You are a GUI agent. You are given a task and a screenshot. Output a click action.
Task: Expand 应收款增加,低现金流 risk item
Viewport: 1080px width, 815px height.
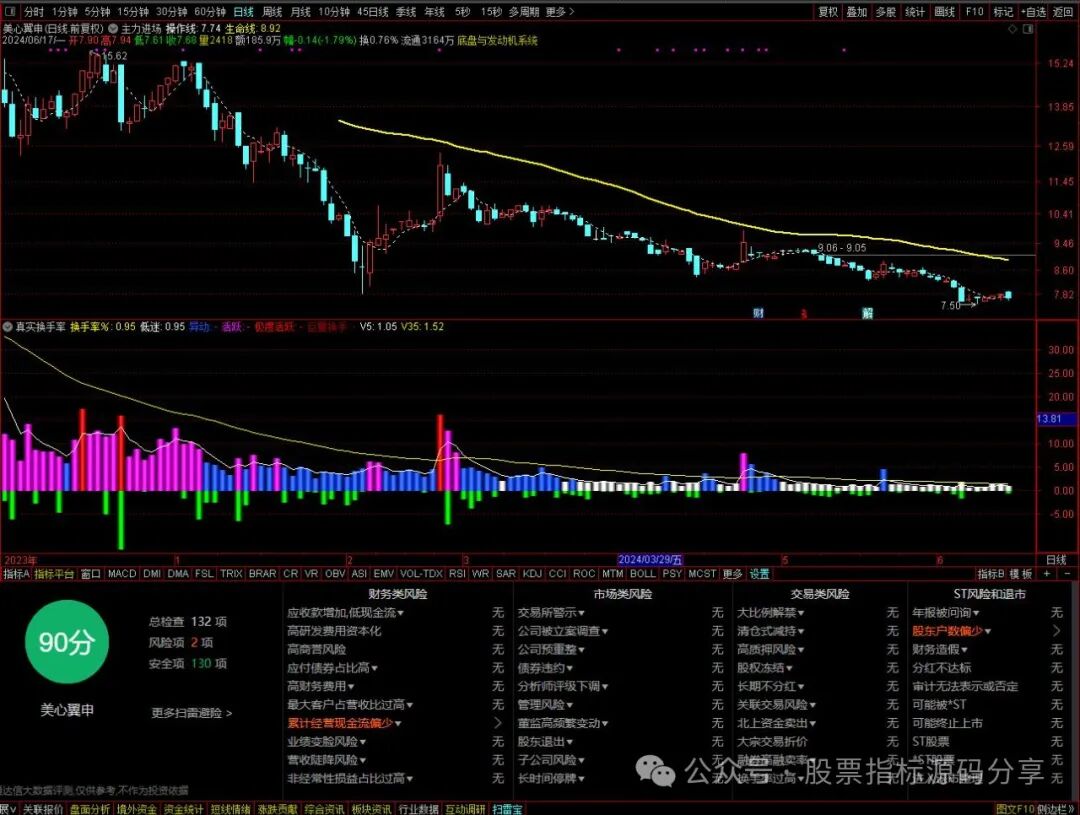345,612
